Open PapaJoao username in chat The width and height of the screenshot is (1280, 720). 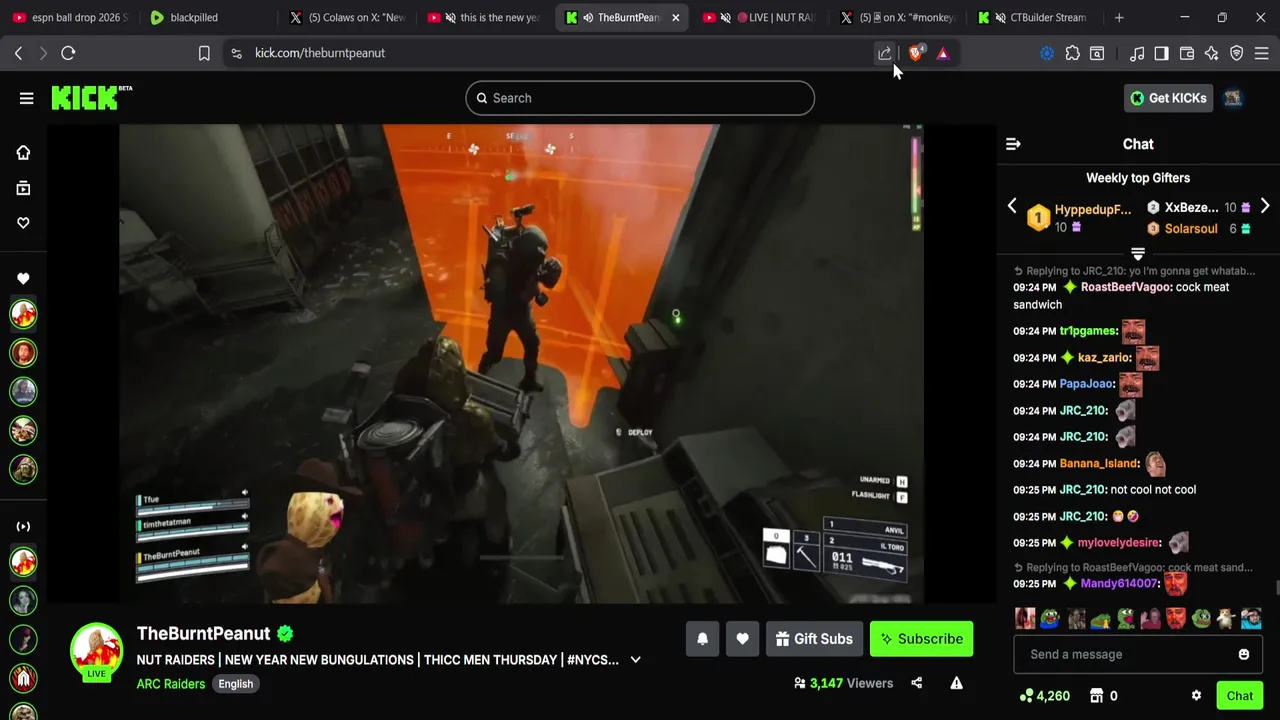1086,384
